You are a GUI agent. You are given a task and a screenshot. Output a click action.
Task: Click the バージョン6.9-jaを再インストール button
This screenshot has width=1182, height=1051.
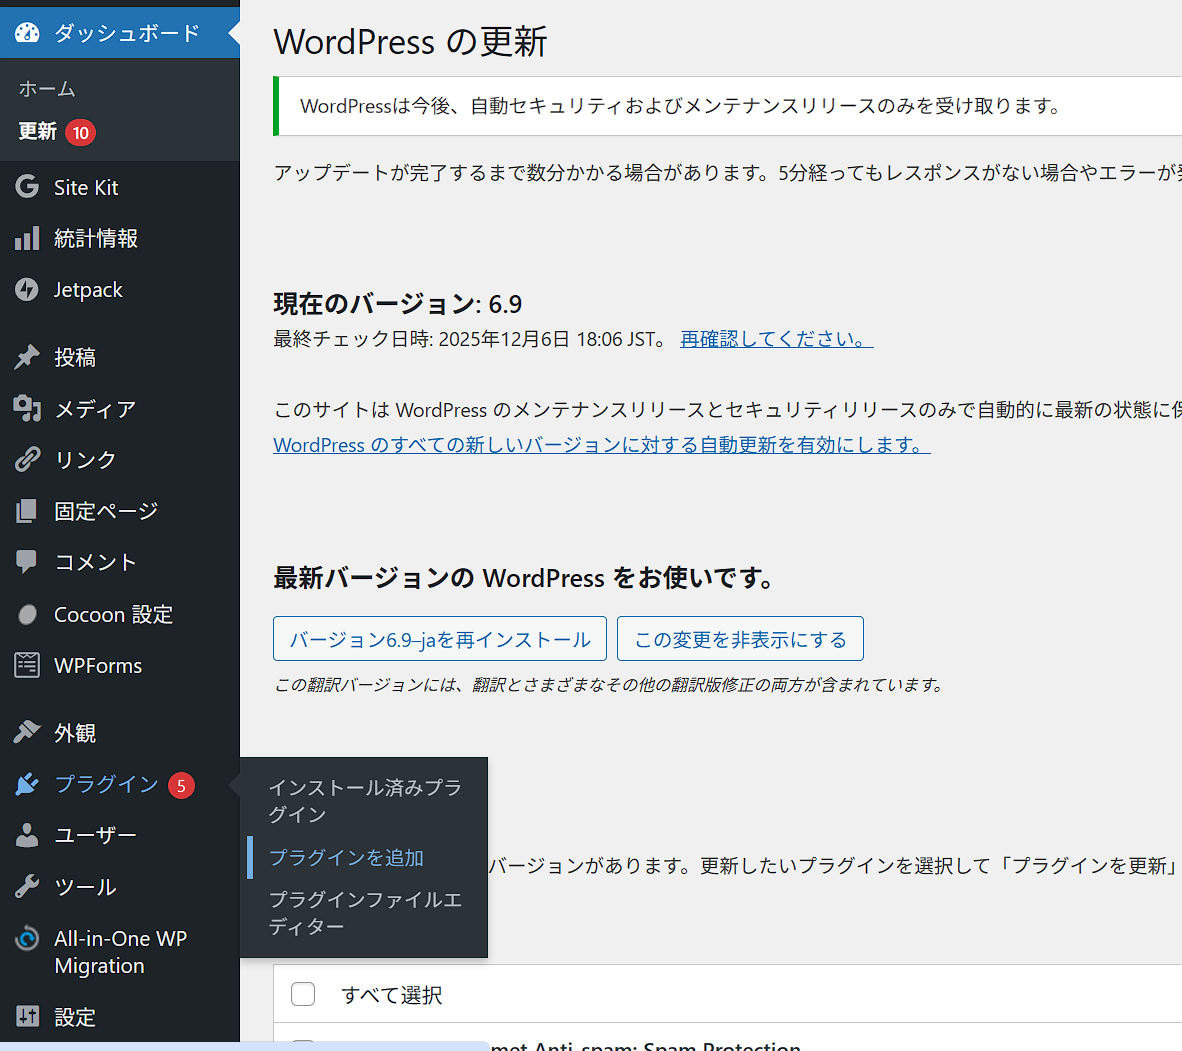(x=440, y=639)
